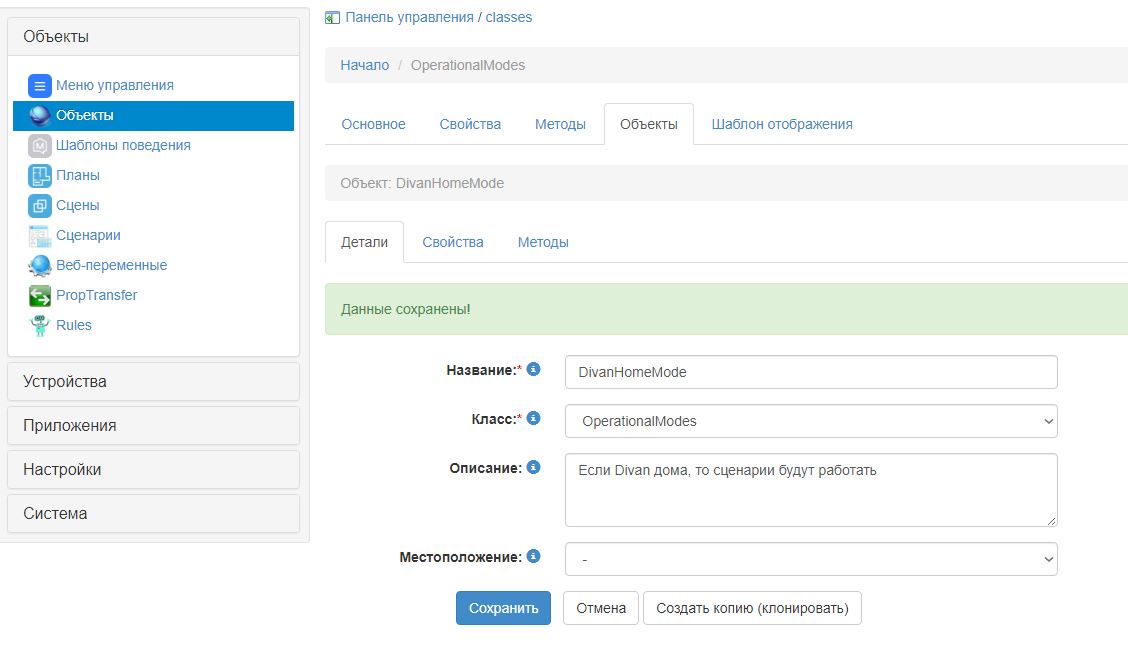Click into the Название text field
Screen dimensions: 1128x658
[x=810, y=372]
